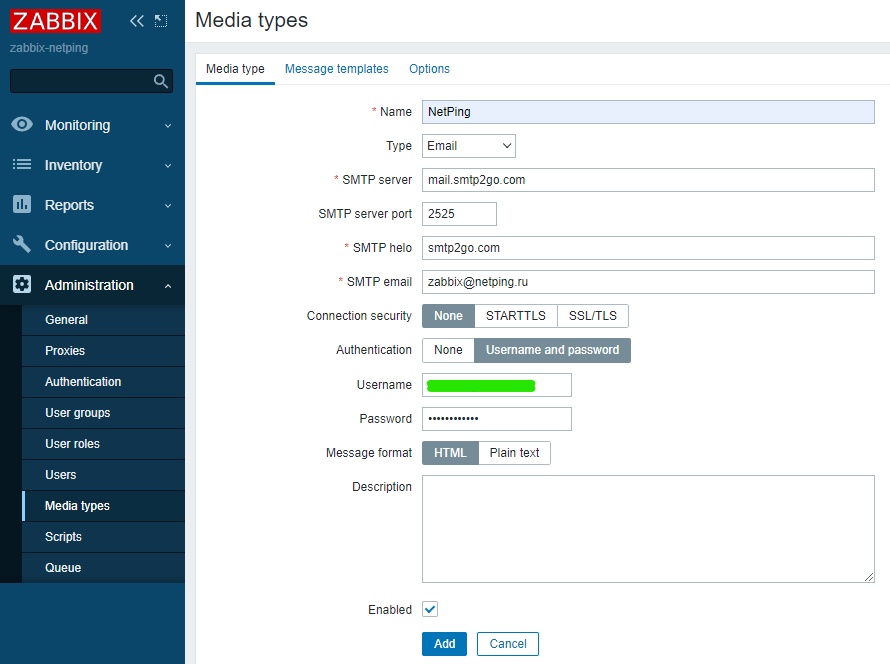The height and width of the screenshot is (664, 890).
Task: Click the search magnifier icon
Action: 161,81
